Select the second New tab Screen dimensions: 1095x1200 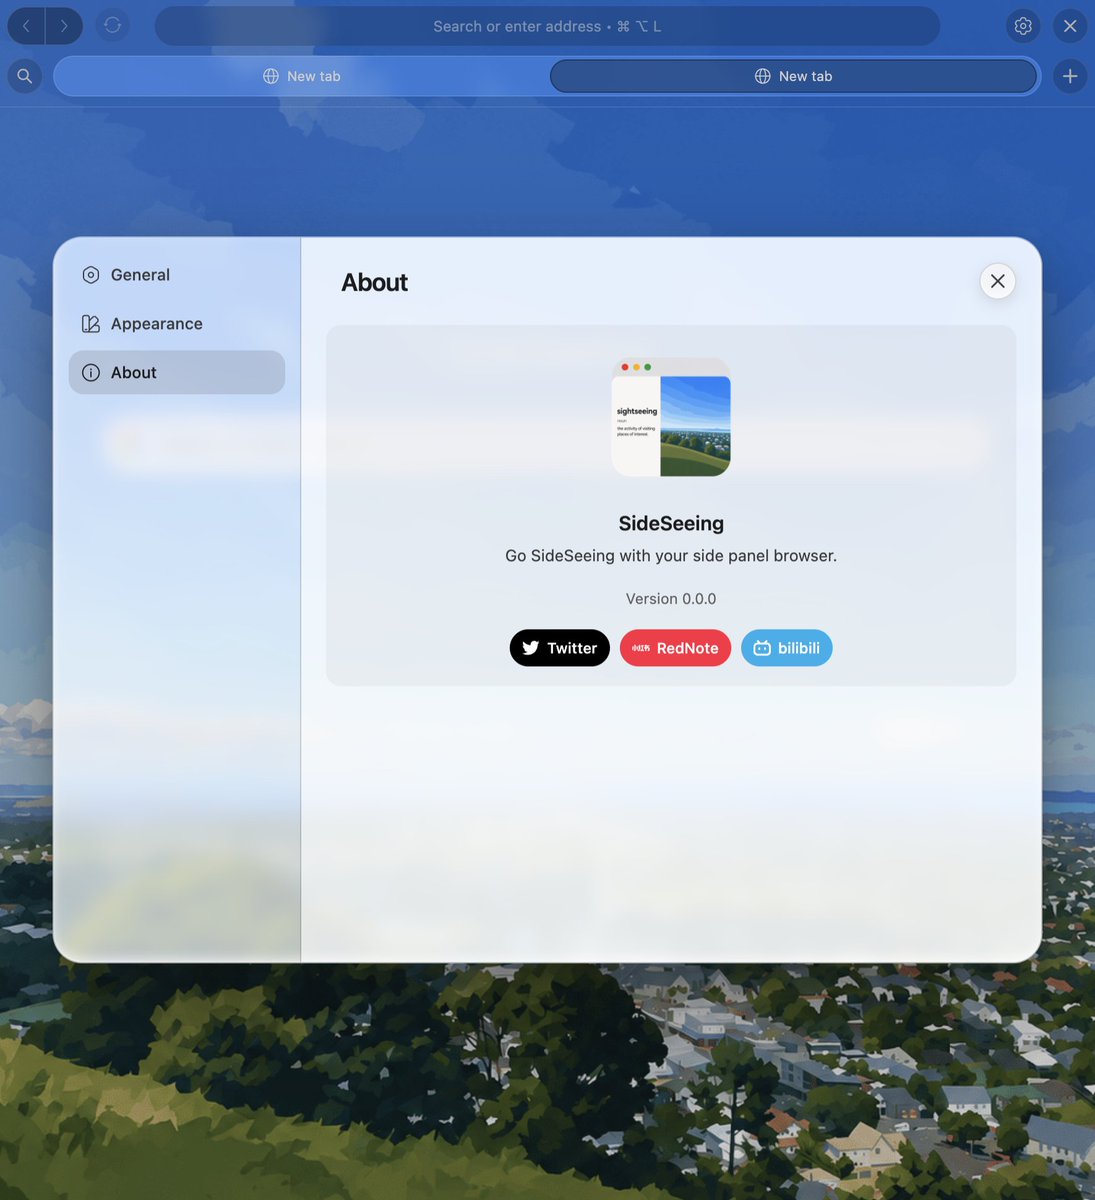(x=793, y=76)
